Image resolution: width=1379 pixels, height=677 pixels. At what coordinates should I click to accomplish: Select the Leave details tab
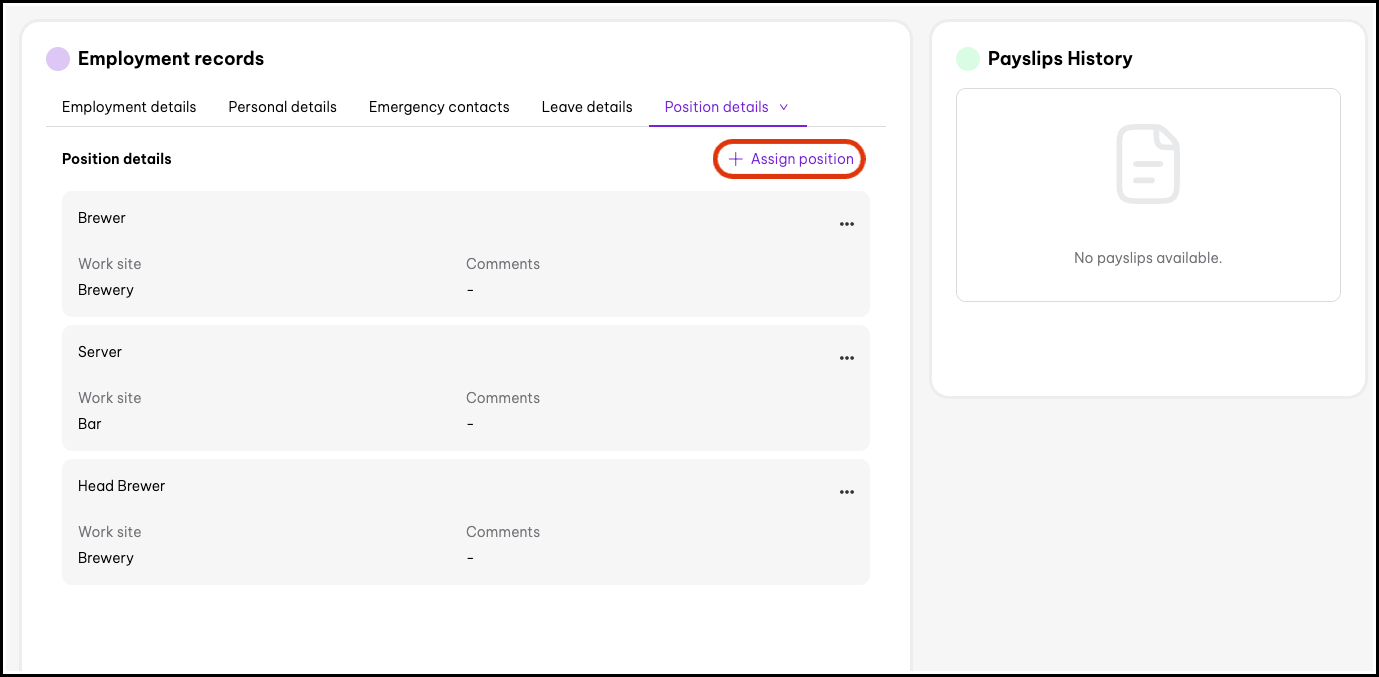(x=587, y=107)
